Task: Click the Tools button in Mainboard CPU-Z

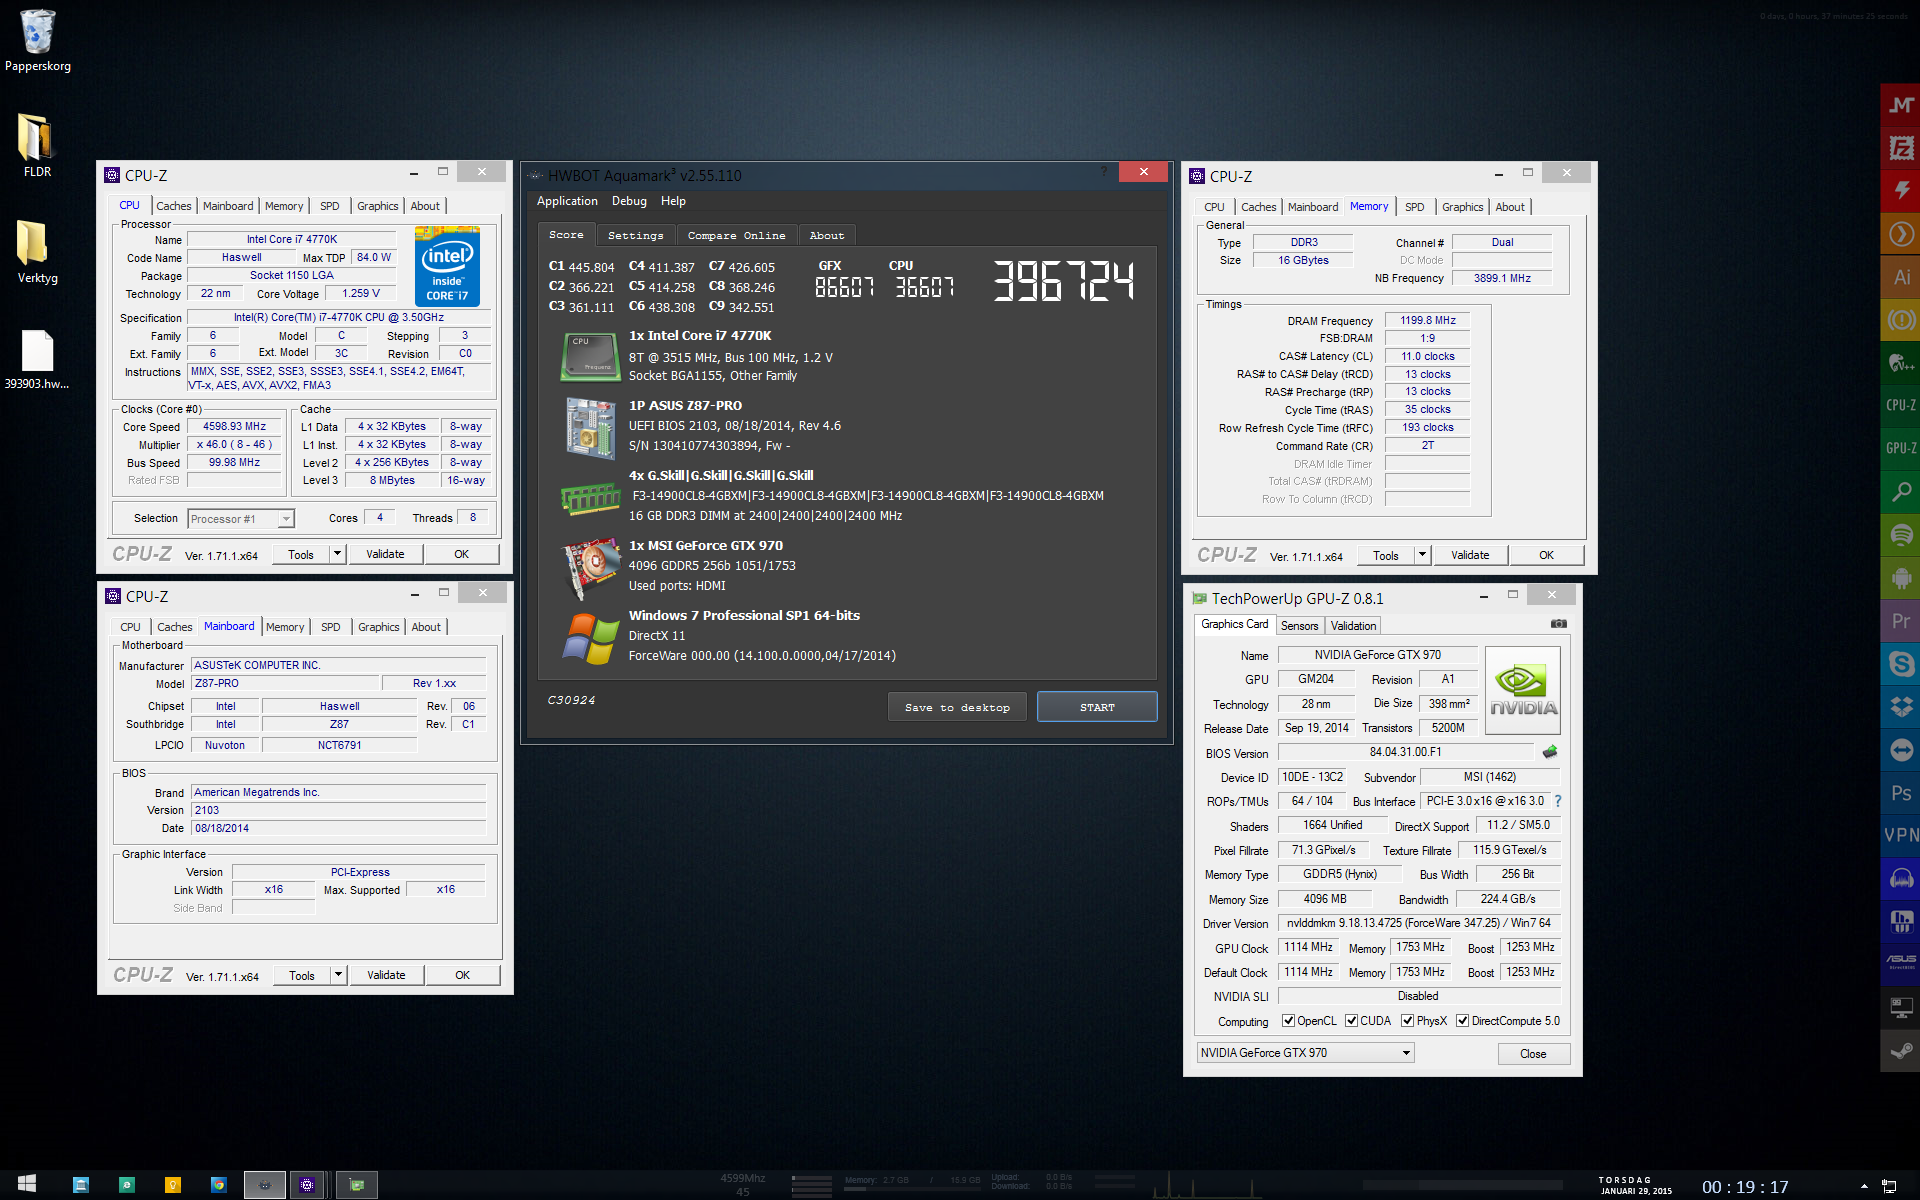Action: (x=302, y=975)
